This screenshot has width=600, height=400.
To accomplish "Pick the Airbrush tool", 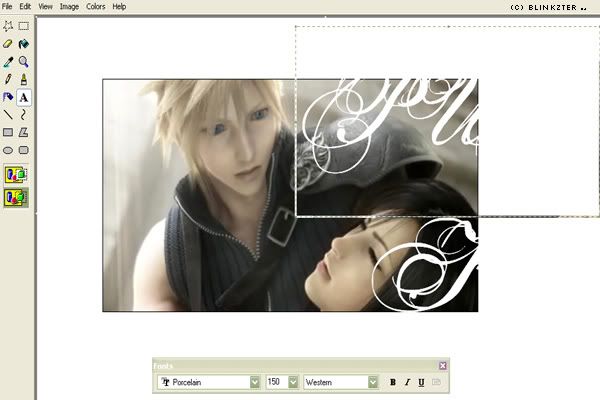I will tap(8, 97).
